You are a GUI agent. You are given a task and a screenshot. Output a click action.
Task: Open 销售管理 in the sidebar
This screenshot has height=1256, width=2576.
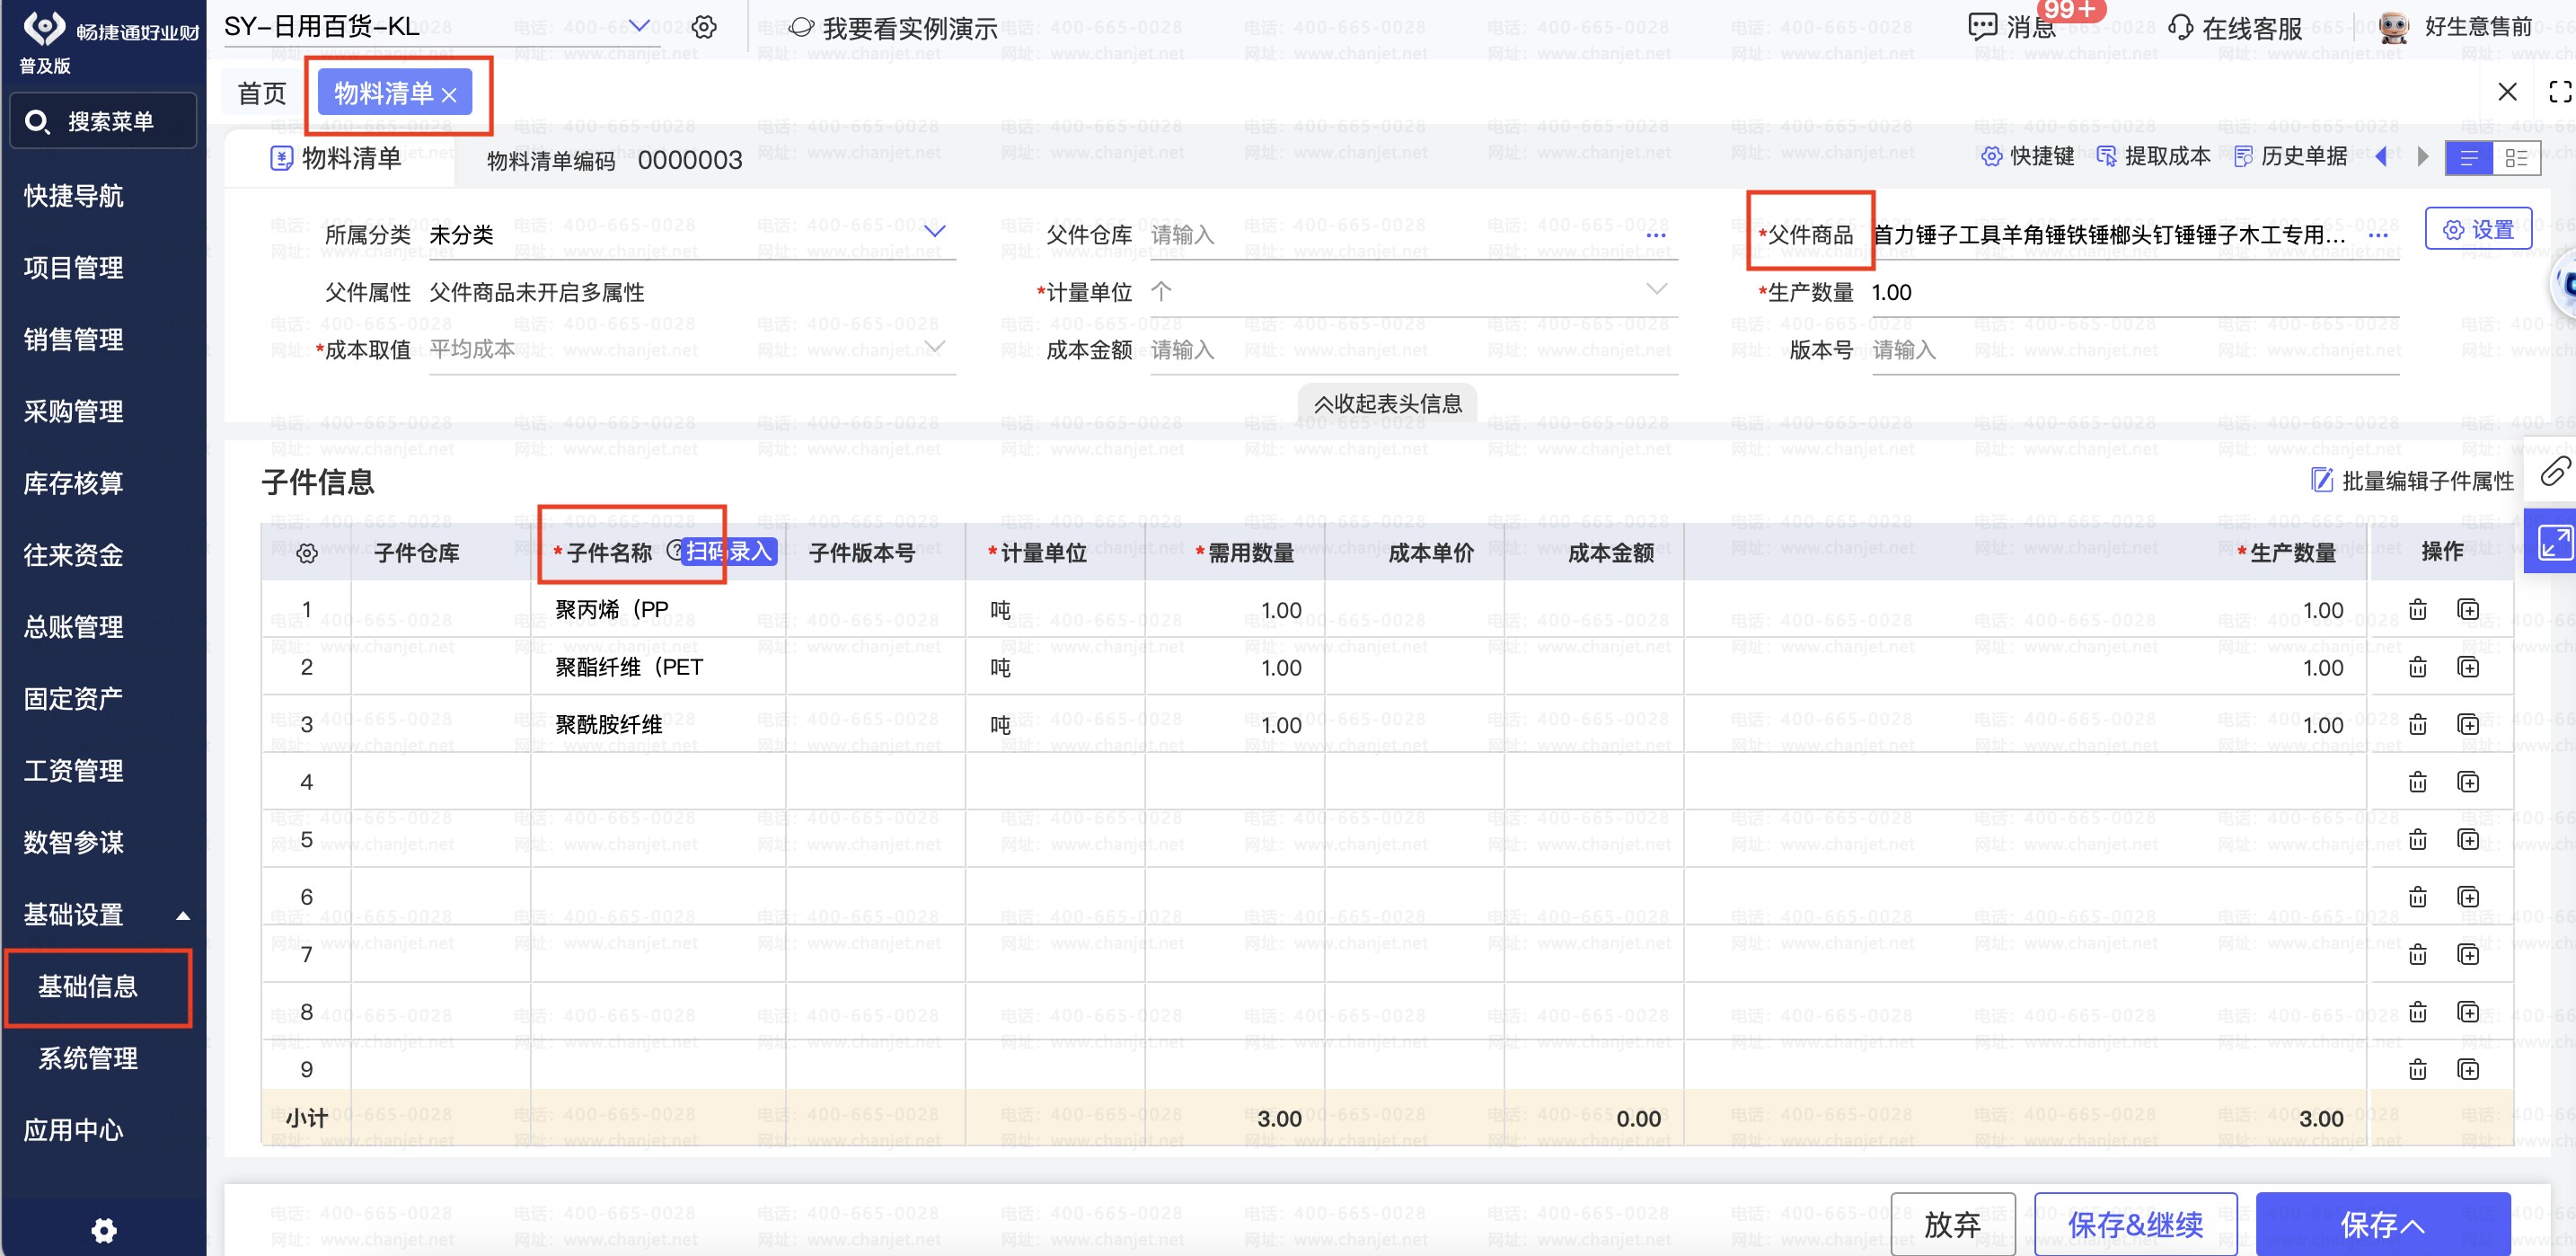coord(74,340)
